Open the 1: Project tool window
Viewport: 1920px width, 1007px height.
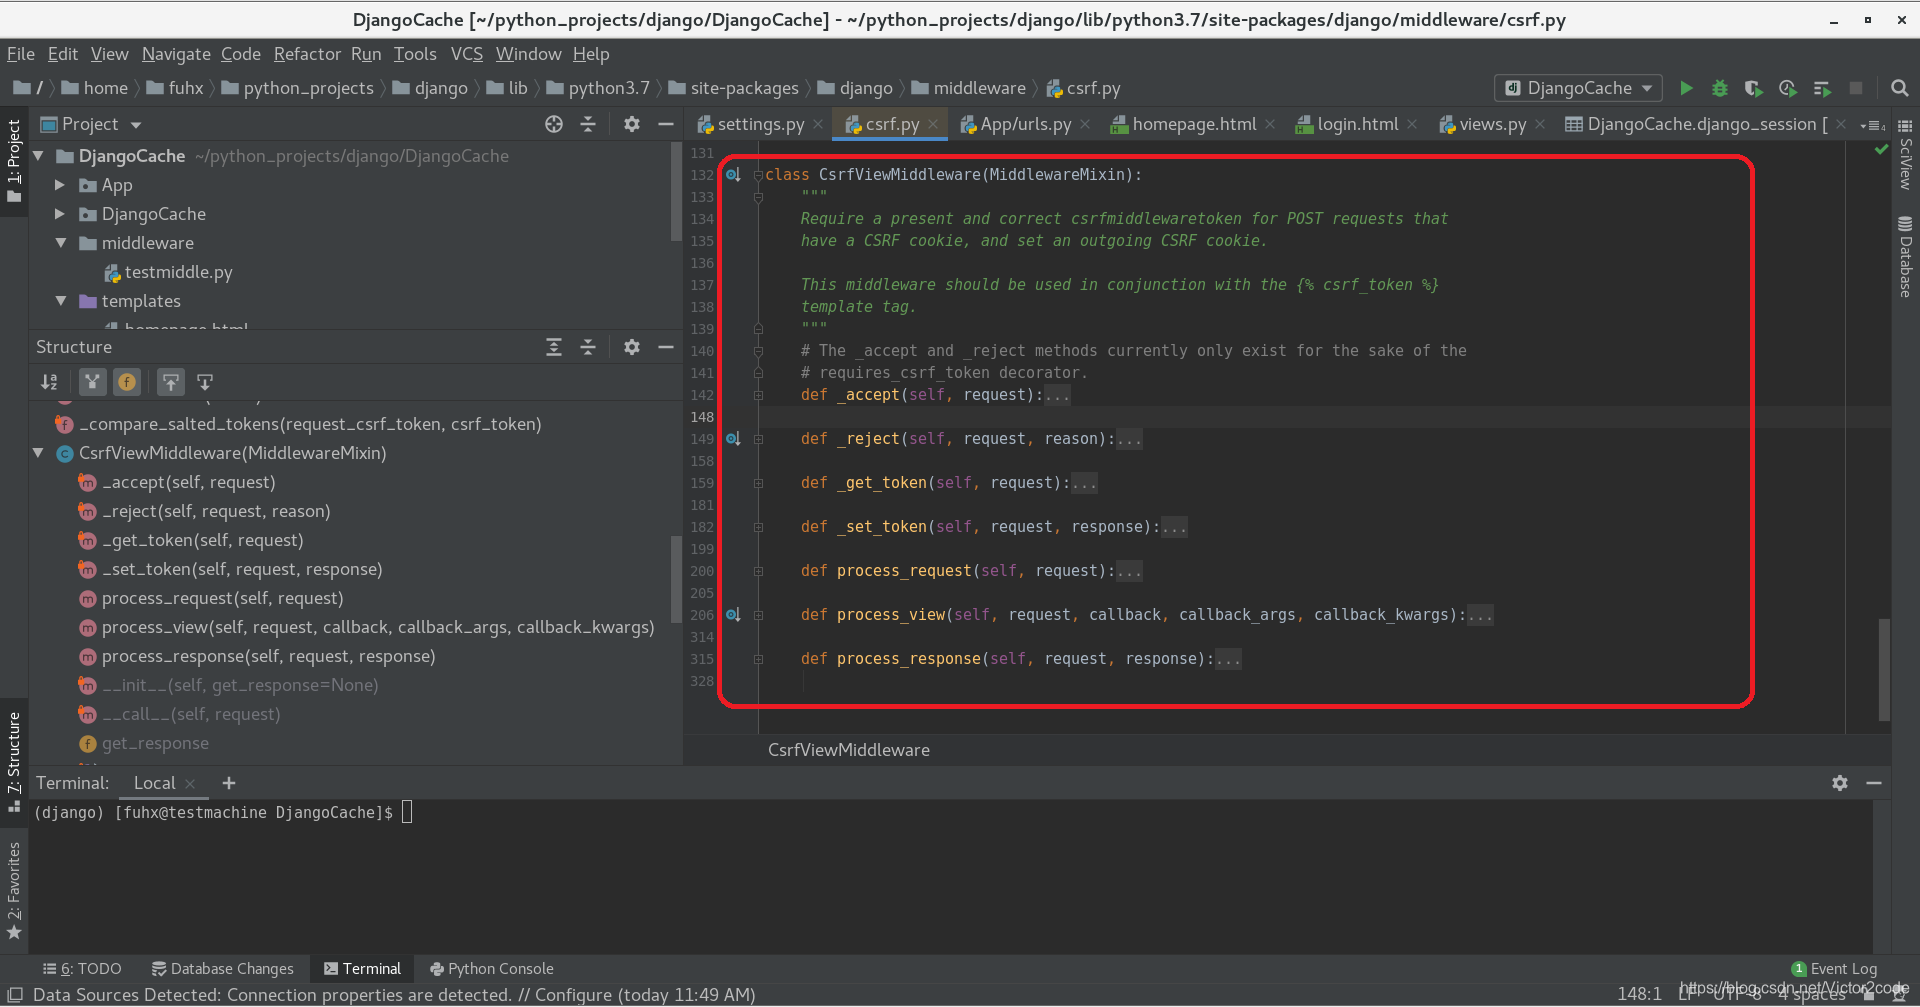[x=14, y=160]
